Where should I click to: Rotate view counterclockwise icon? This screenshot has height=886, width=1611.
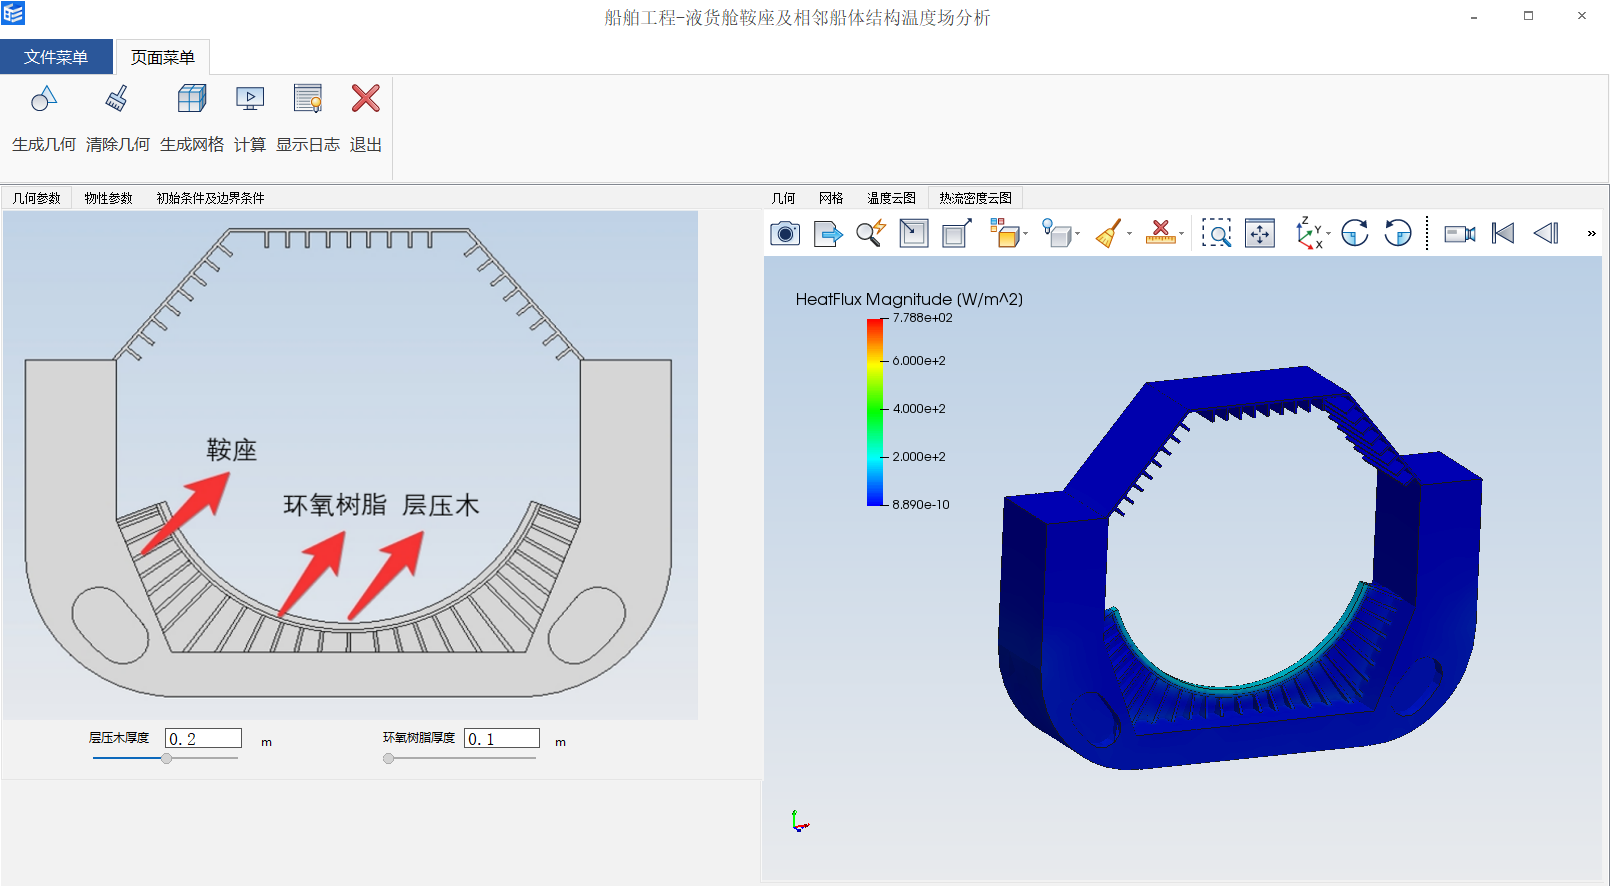pyautogui.click(x=1398, y=233)
